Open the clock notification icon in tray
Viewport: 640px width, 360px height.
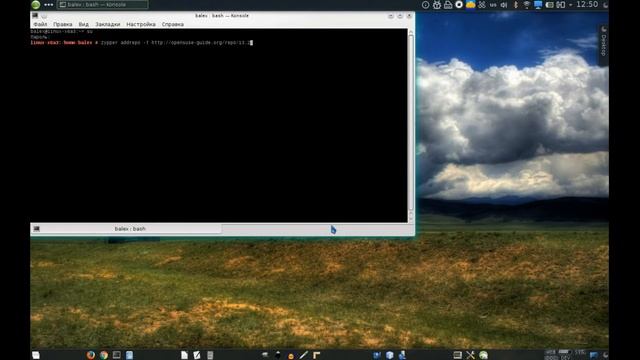tap(425, 5)
